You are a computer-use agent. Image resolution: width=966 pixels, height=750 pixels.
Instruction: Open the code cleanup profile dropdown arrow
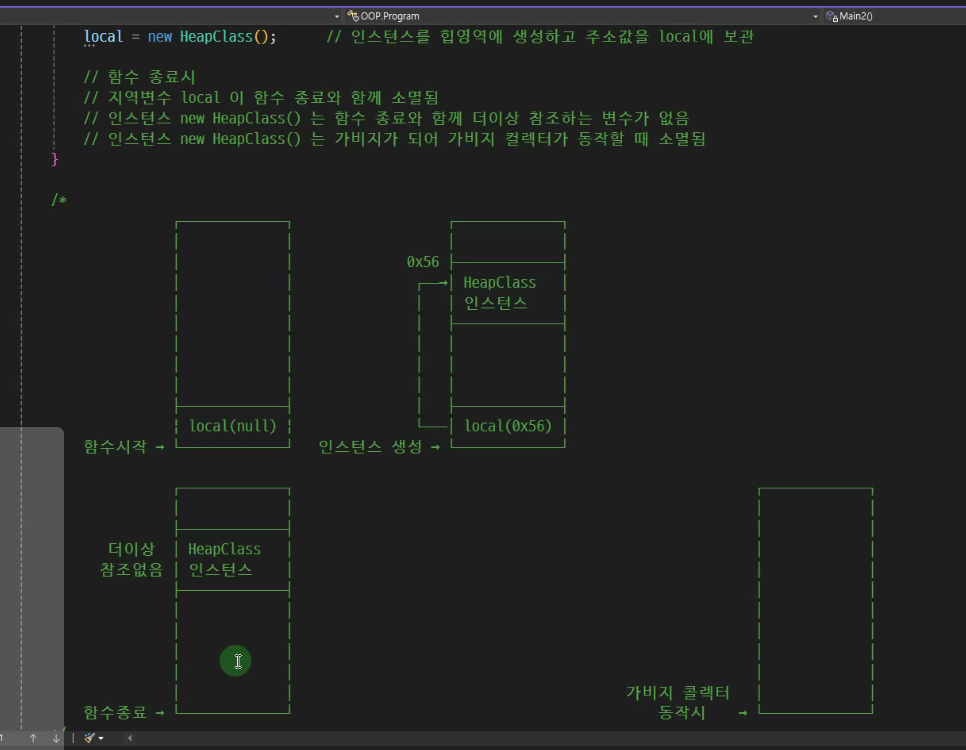click(101, 738)
